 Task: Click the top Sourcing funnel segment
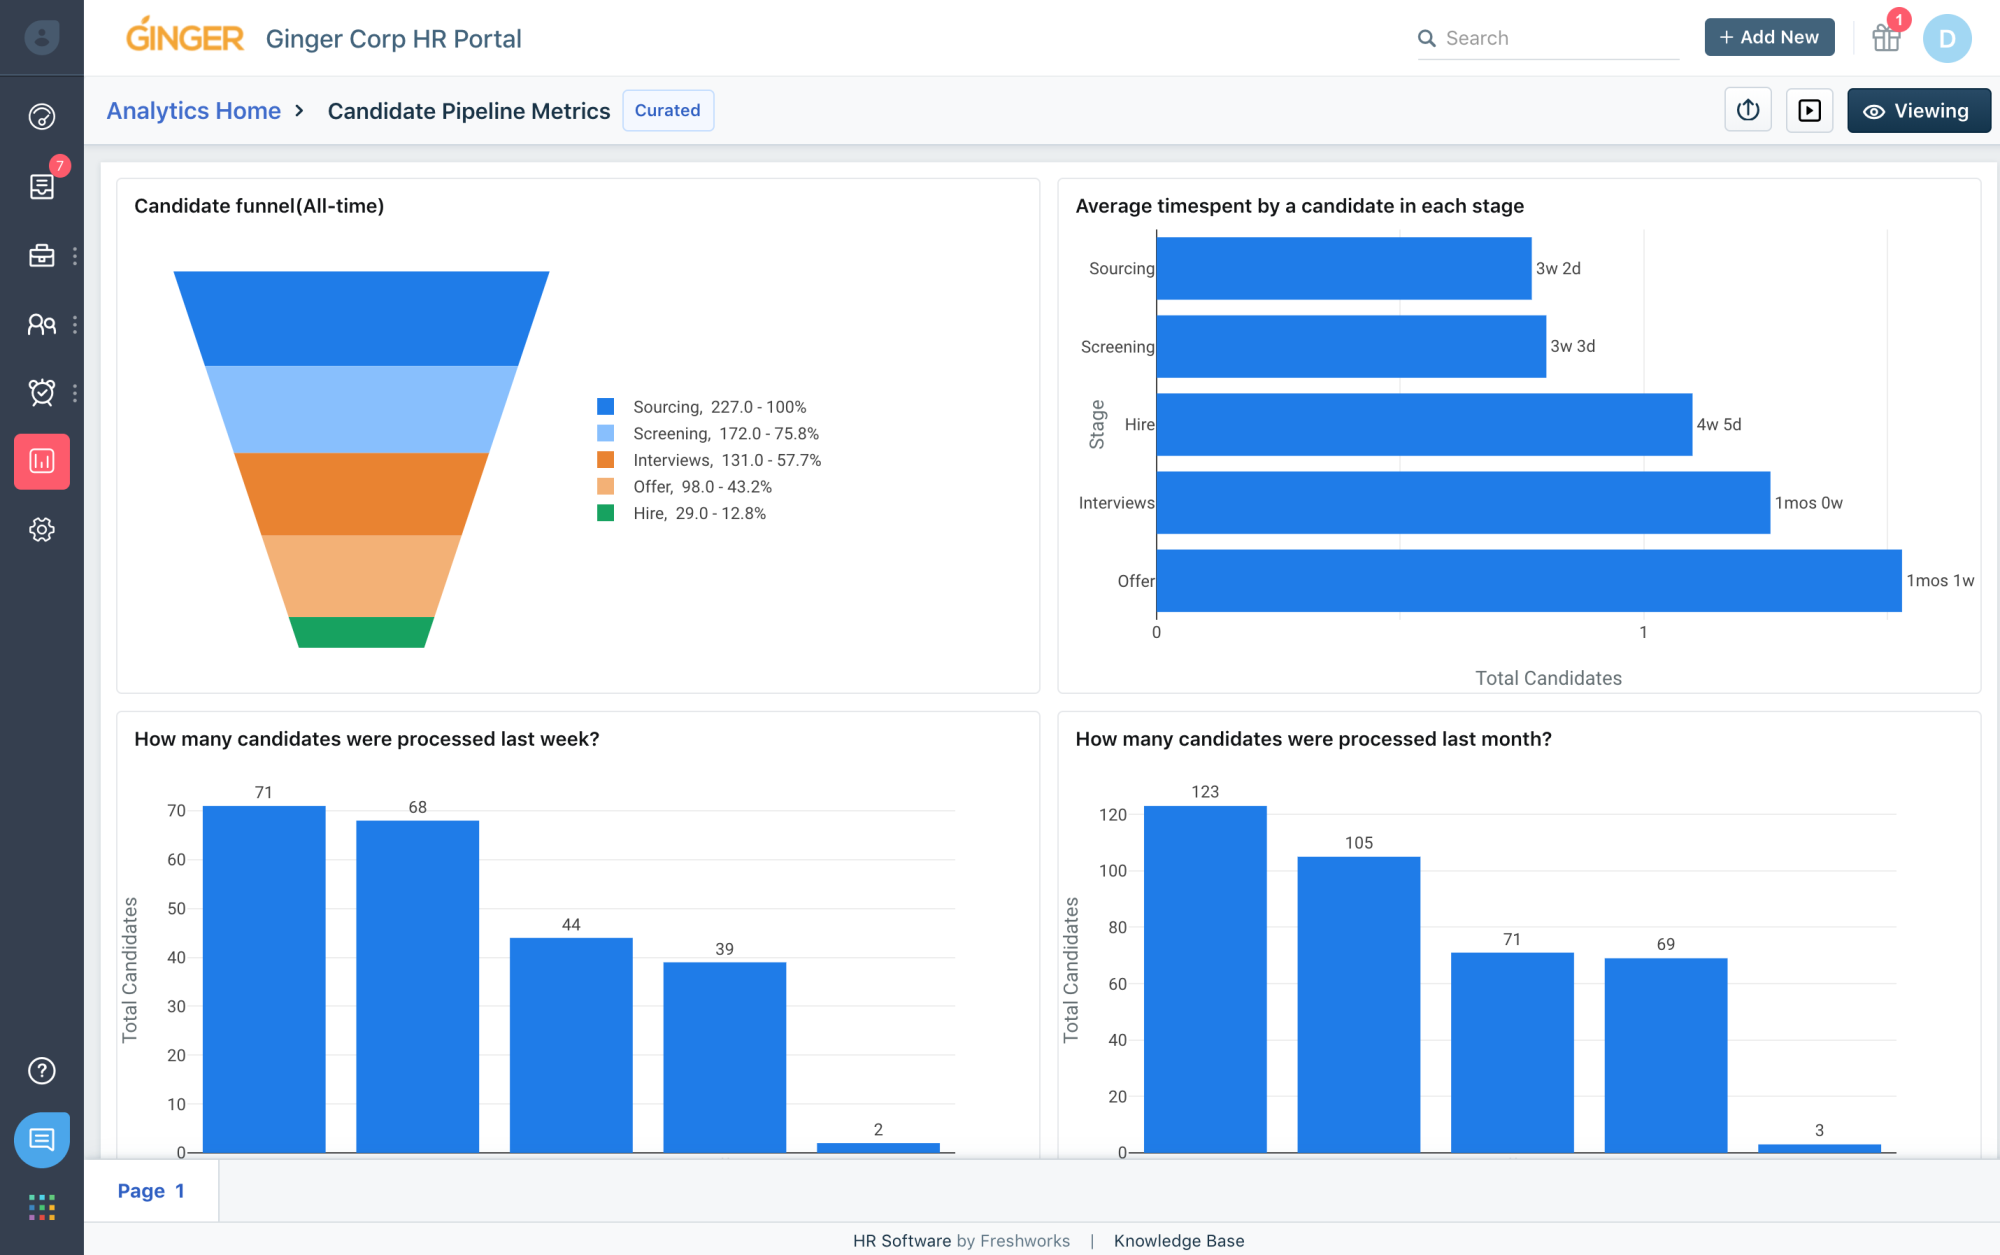(361, 318)
